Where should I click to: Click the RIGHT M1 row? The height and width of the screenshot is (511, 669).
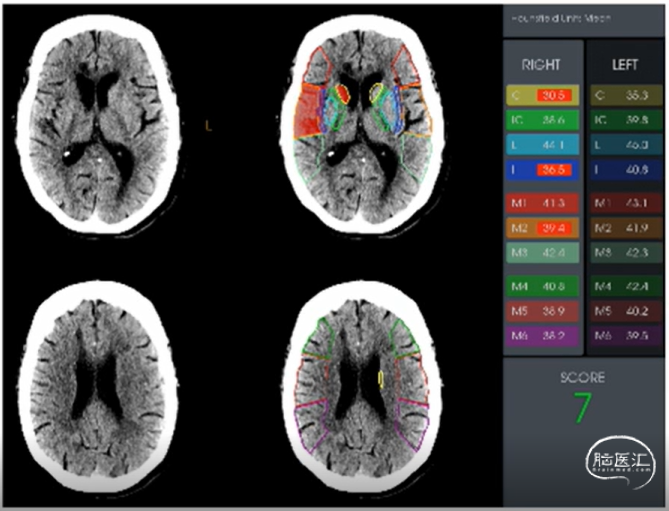(x=542, y=203)
